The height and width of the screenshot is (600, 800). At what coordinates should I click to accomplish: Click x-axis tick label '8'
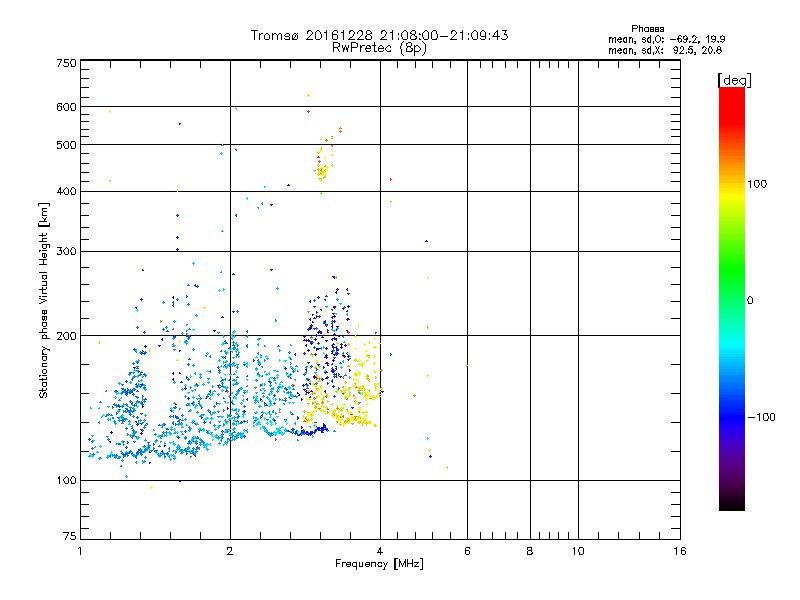point(530,551)
